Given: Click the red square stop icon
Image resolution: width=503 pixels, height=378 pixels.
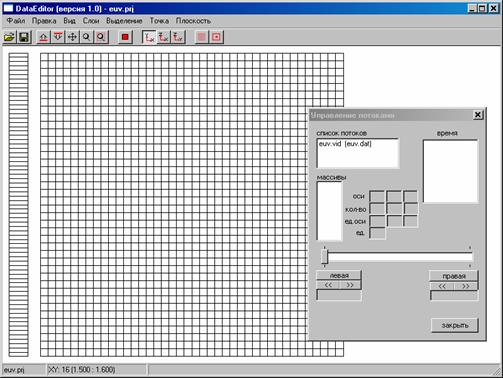Looking at the screenshot, I should pos(125,37).
